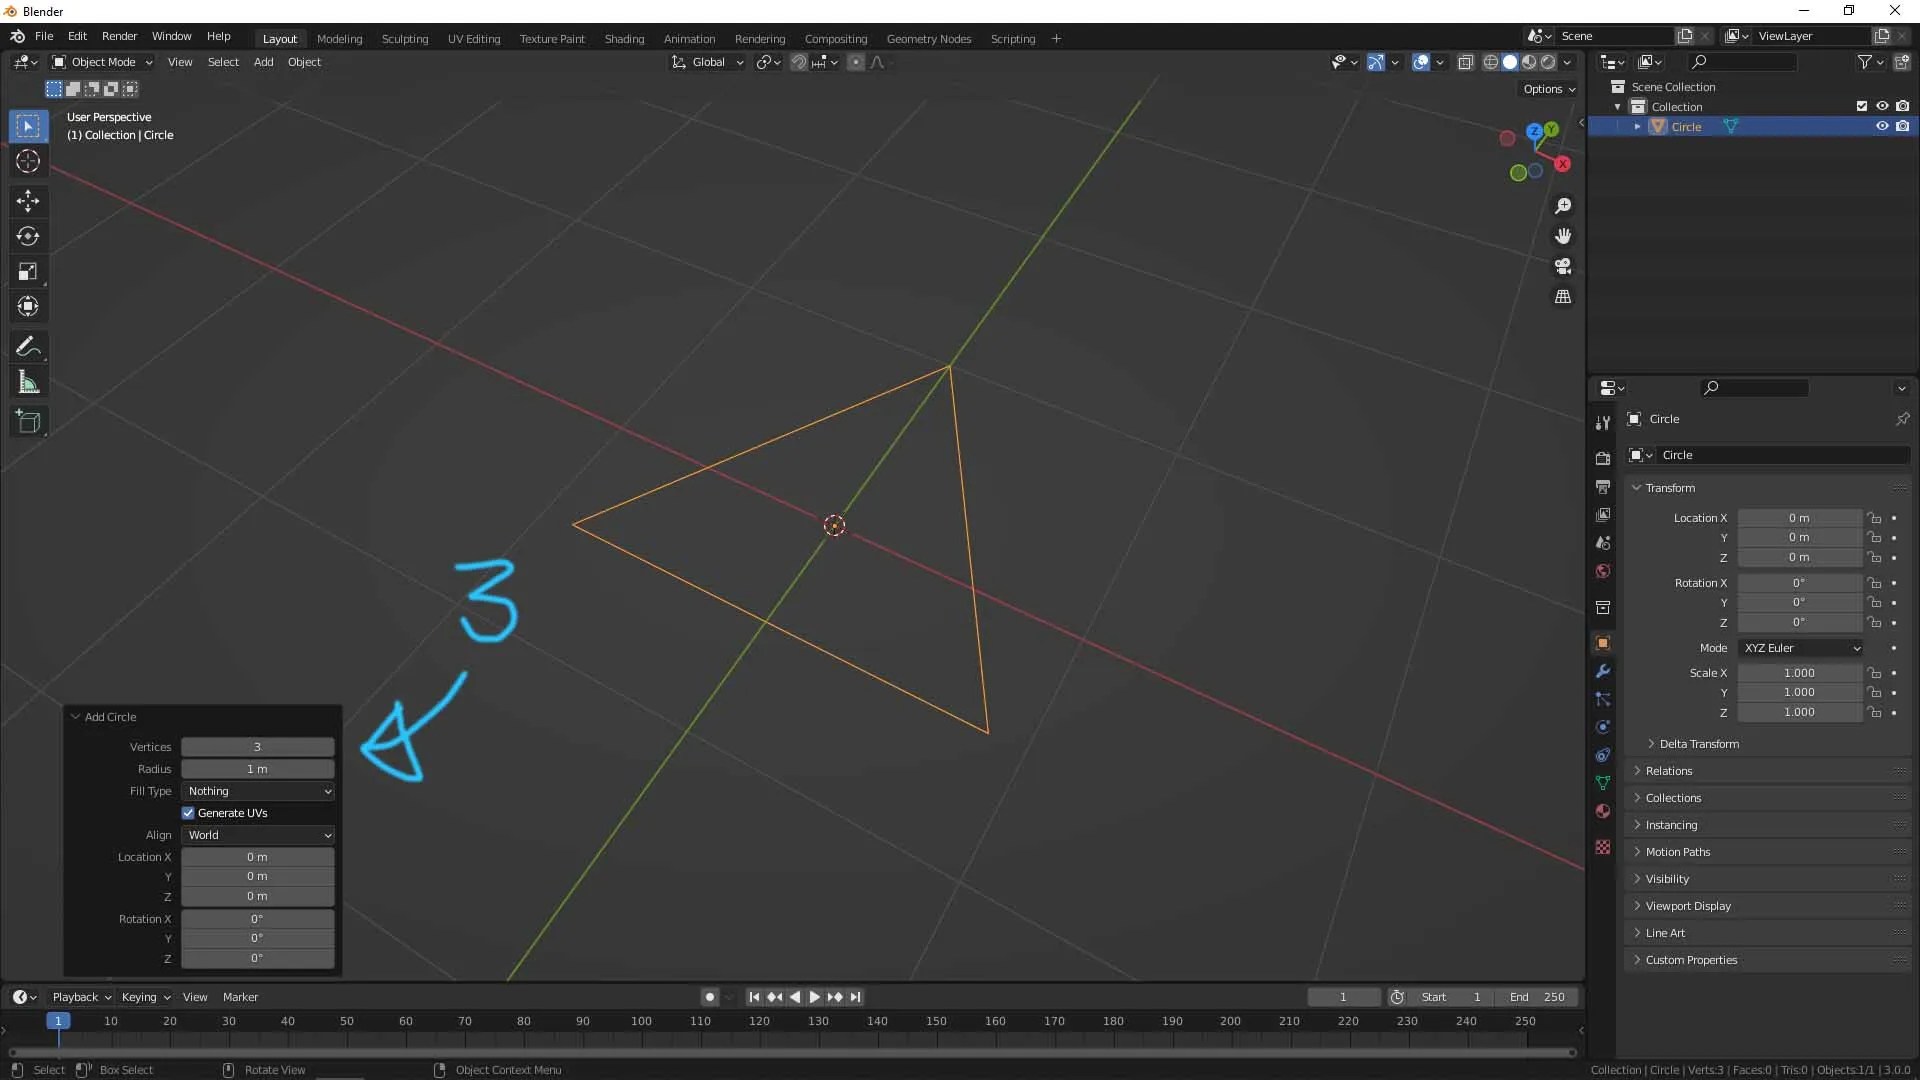Switch to the Shading workspace tab
The image size is (1920, 1080).
tap(624, 38)
